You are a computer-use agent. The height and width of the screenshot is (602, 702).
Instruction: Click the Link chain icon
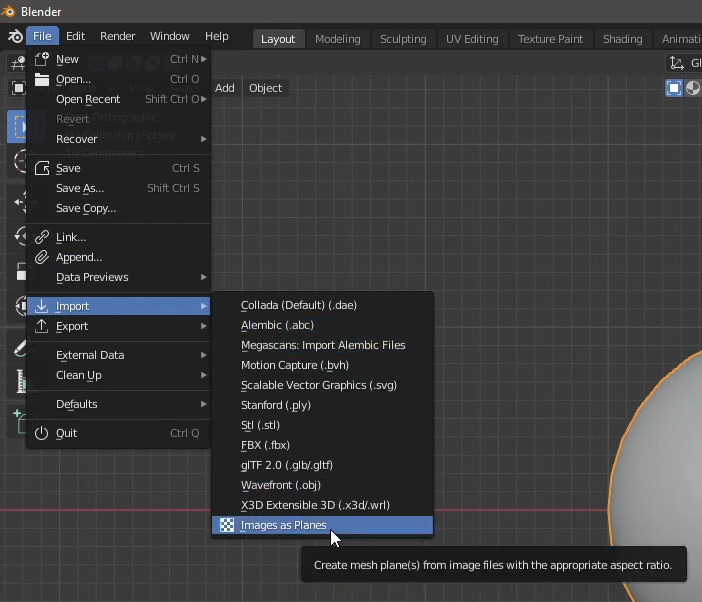(42, 237)
